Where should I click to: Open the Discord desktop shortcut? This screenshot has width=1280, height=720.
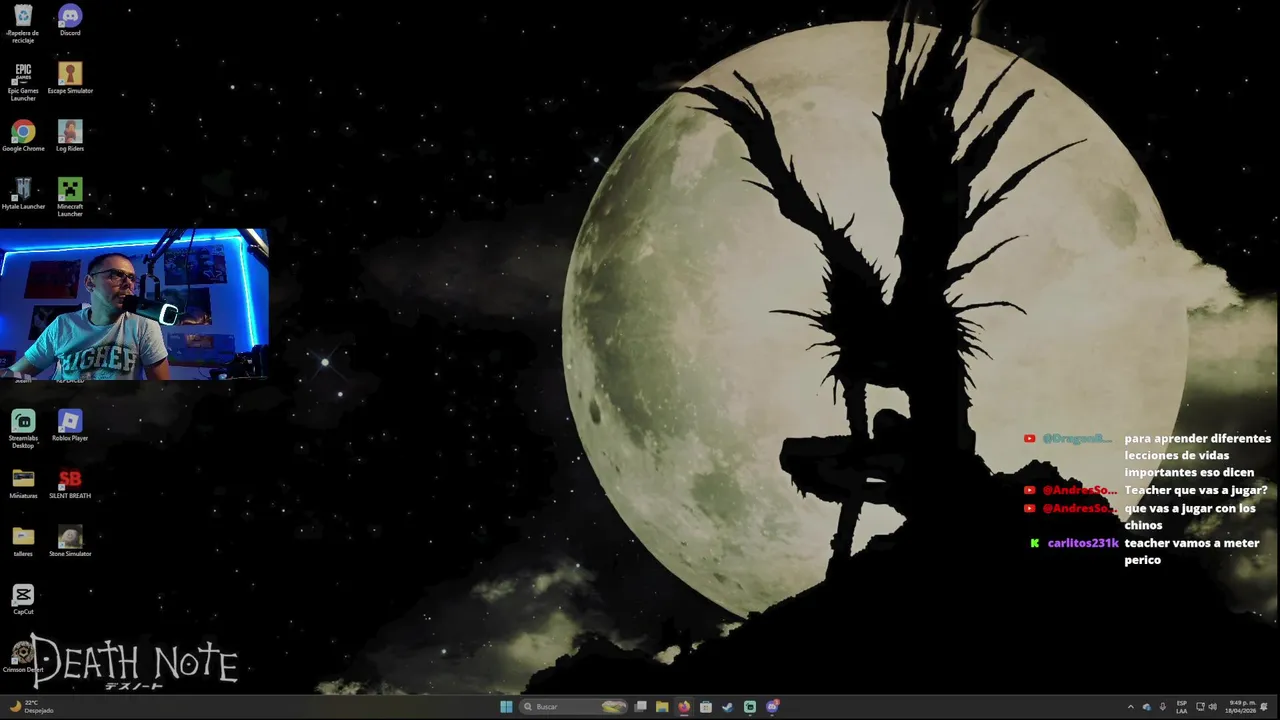pyautogui.click(x=70, y=20)
